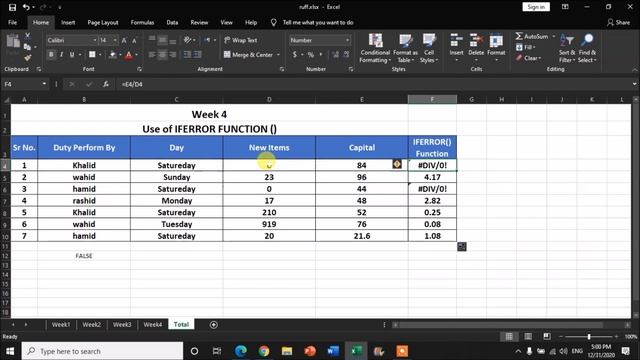Copy the selected cell
This screenshot has width=640, height=360.
click(x=27, y=47)
